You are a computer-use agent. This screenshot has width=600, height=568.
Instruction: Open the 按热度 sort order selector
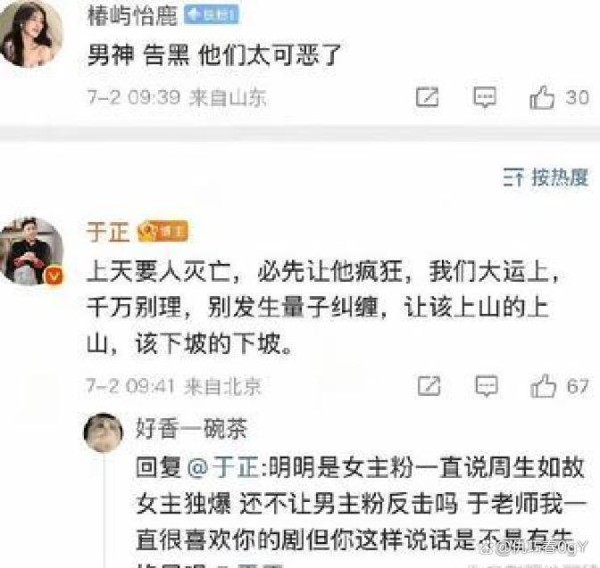546,178
